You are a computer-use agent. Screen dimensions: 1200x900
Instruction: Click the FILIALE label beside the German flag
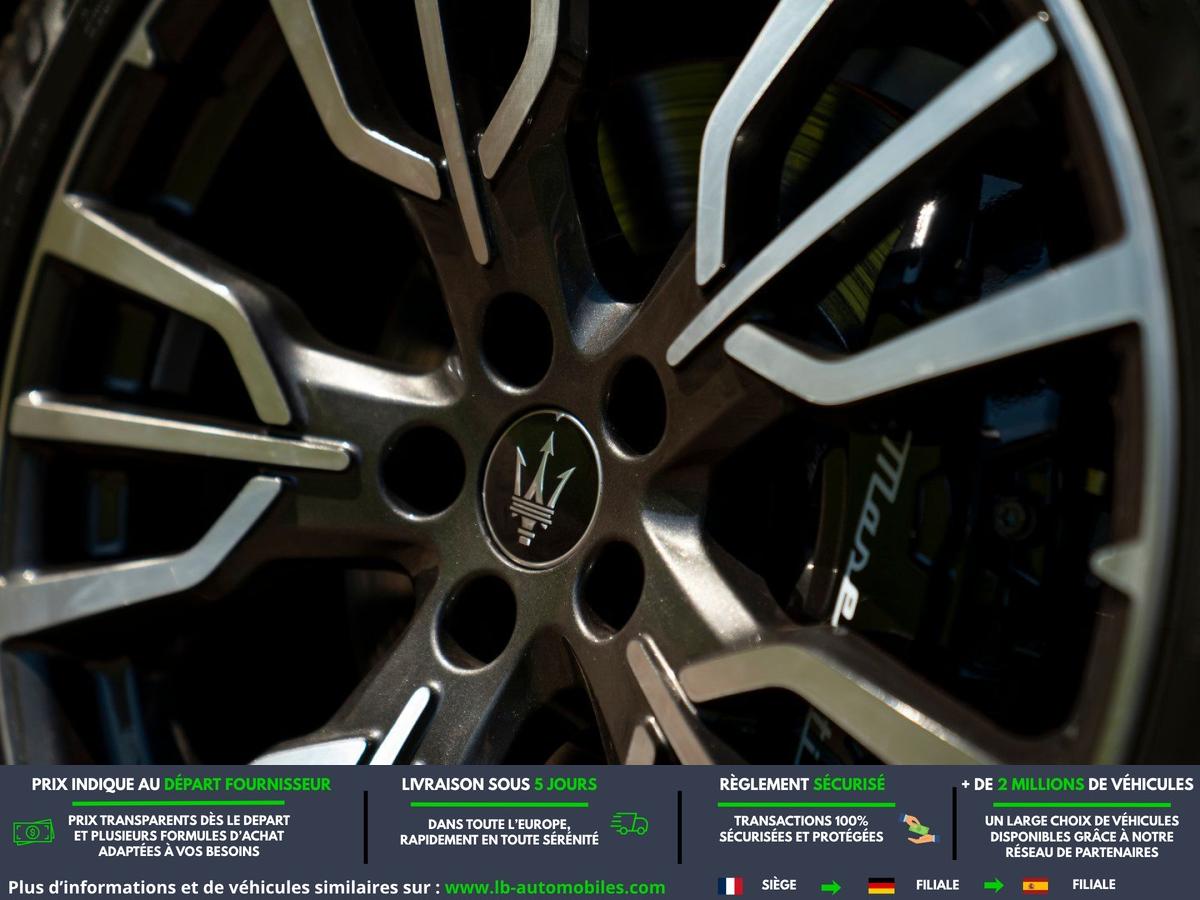937,885
